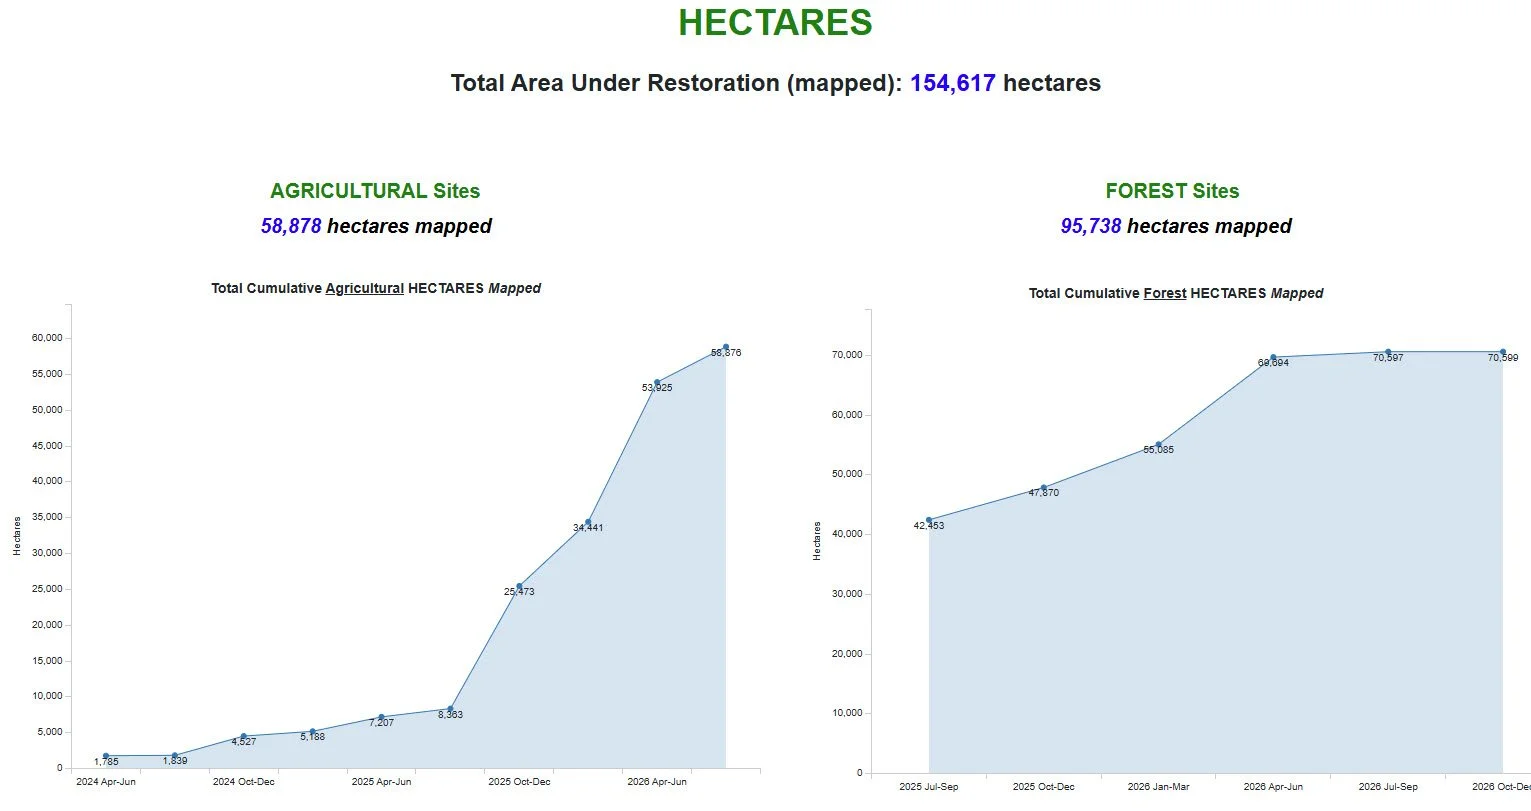The width and height of the screenshot is (1531, 811).
Task: Click the 7,207 data point marker
Action: coord(381,717)
